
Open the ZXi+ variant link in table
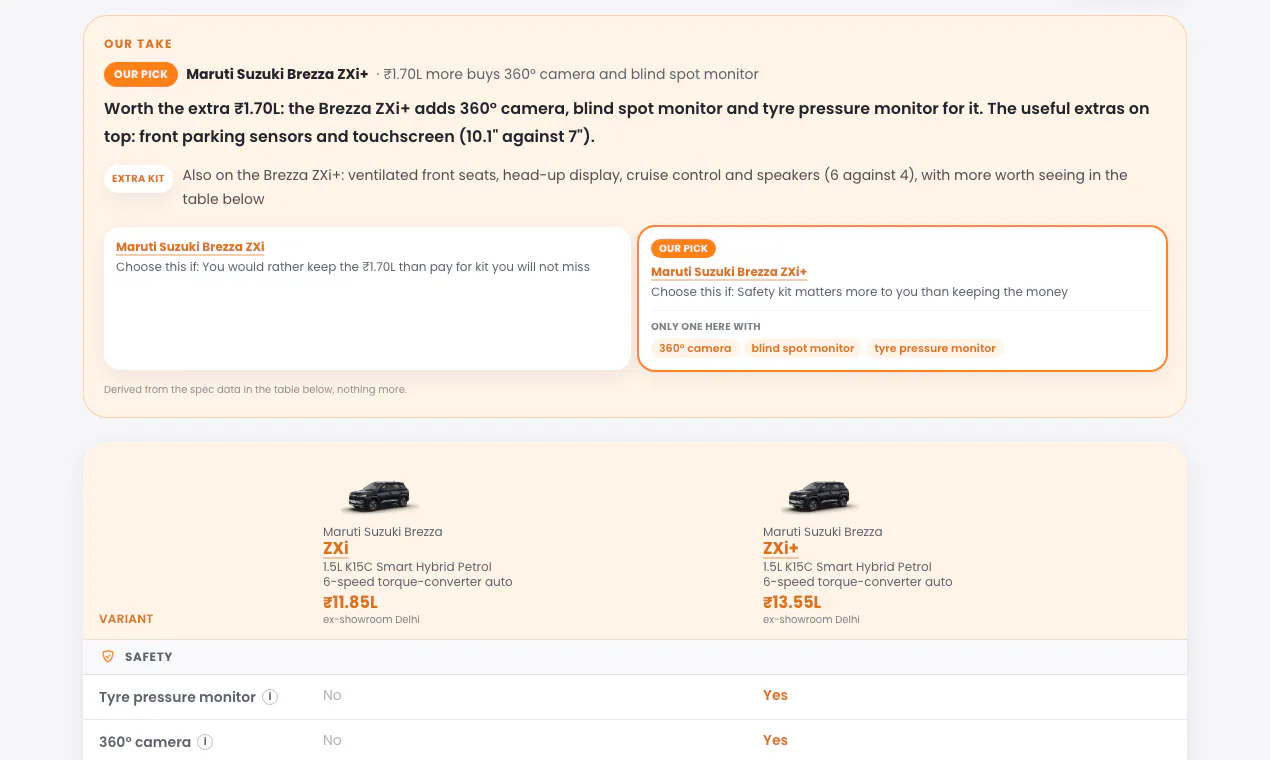pos(781,548)
